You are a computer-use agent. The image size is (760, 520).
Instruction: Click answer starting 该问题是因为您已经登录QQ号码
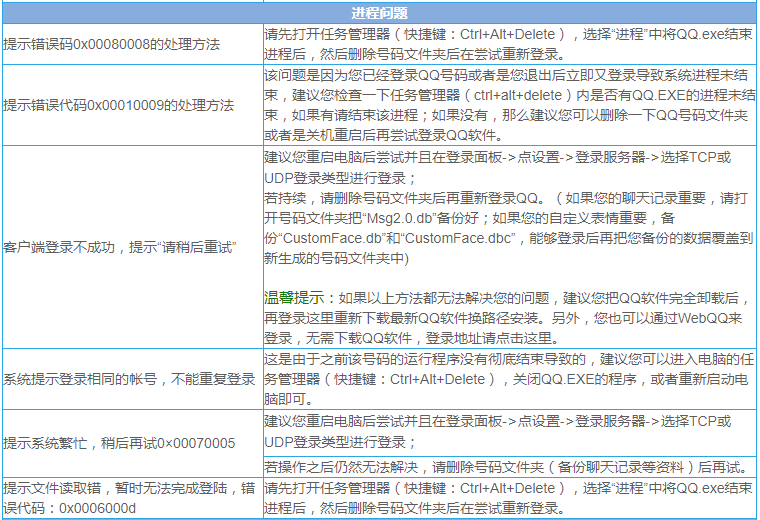[509, 105]
